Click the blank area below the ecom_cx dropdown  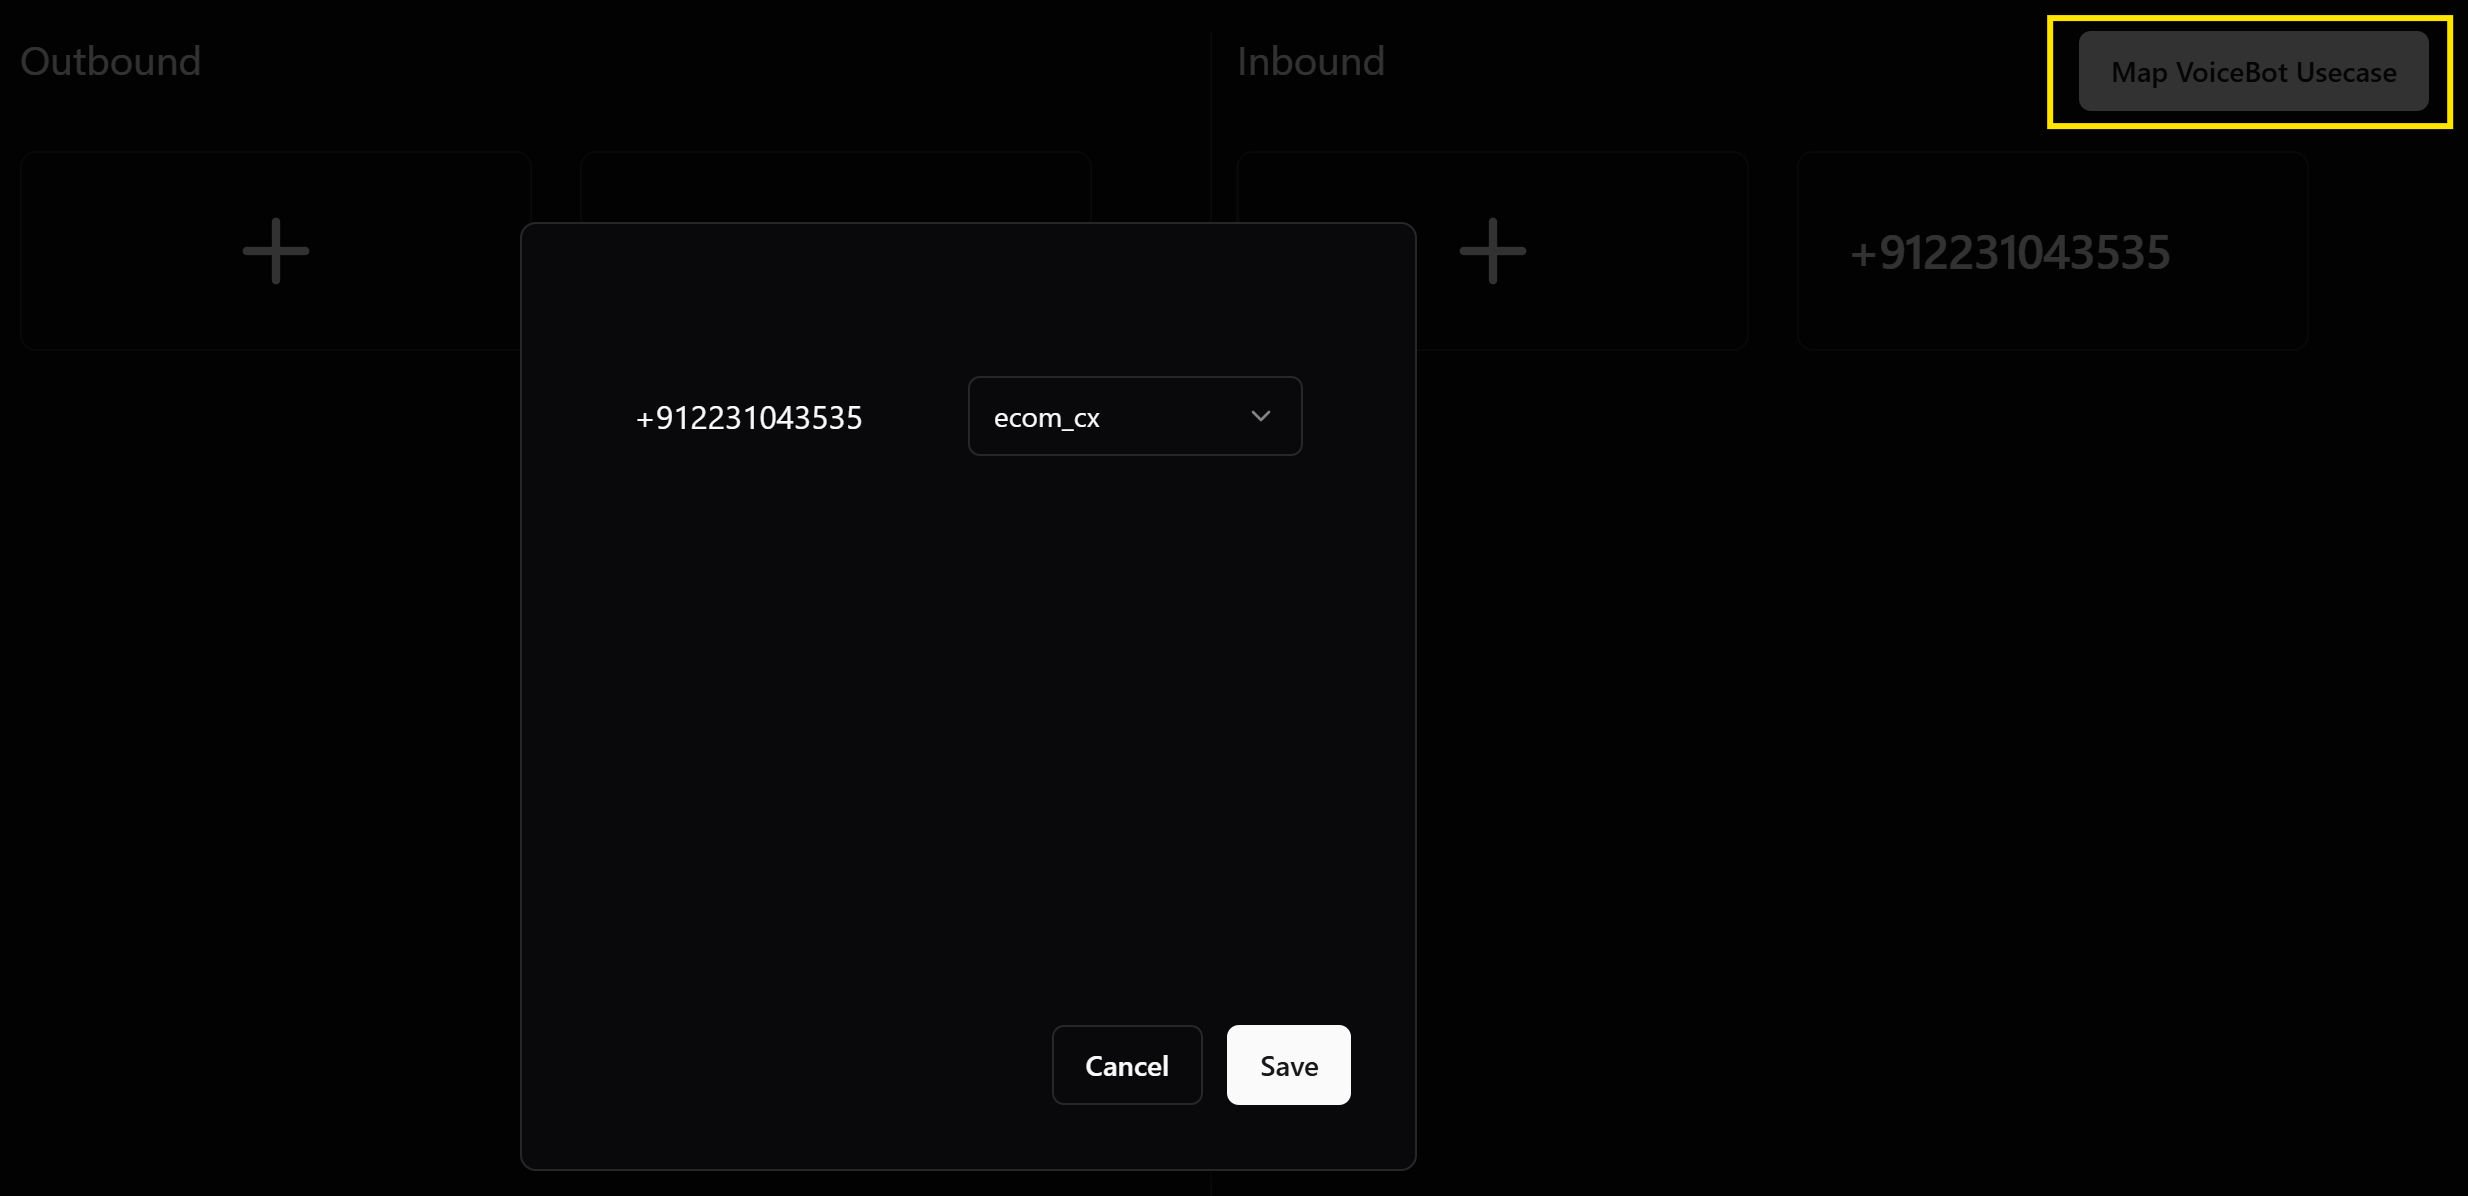(1134, 560)
